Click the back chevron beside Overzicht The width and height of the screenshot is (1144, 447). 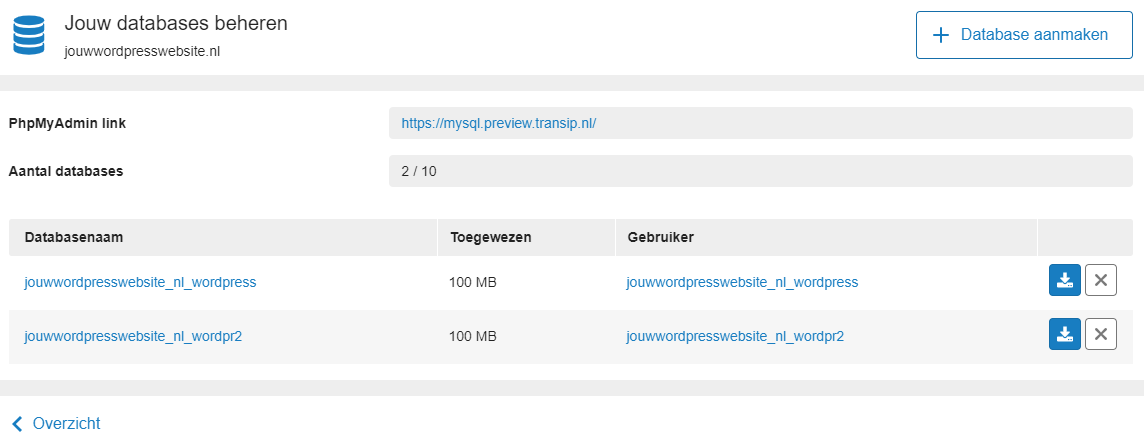pyautogui.click(x=18, y=424)
